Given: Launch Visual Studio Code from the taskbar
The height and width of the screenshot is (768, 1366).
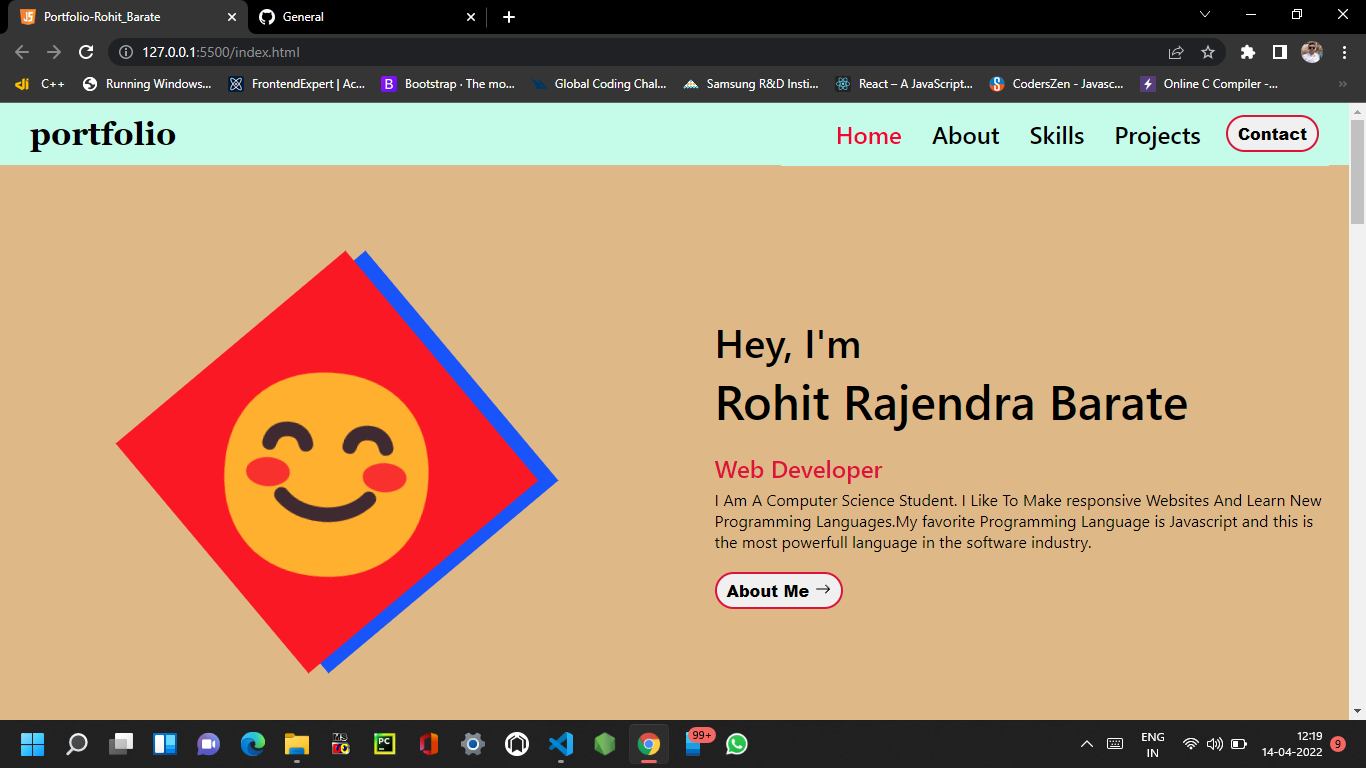Looking at the screenshot, I should click(561, 744).
